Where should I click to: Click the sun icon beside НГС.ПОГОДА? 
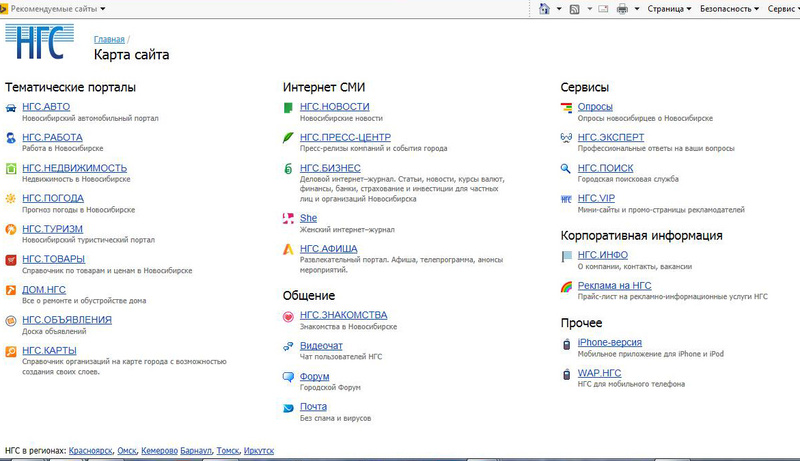(11, 198)
